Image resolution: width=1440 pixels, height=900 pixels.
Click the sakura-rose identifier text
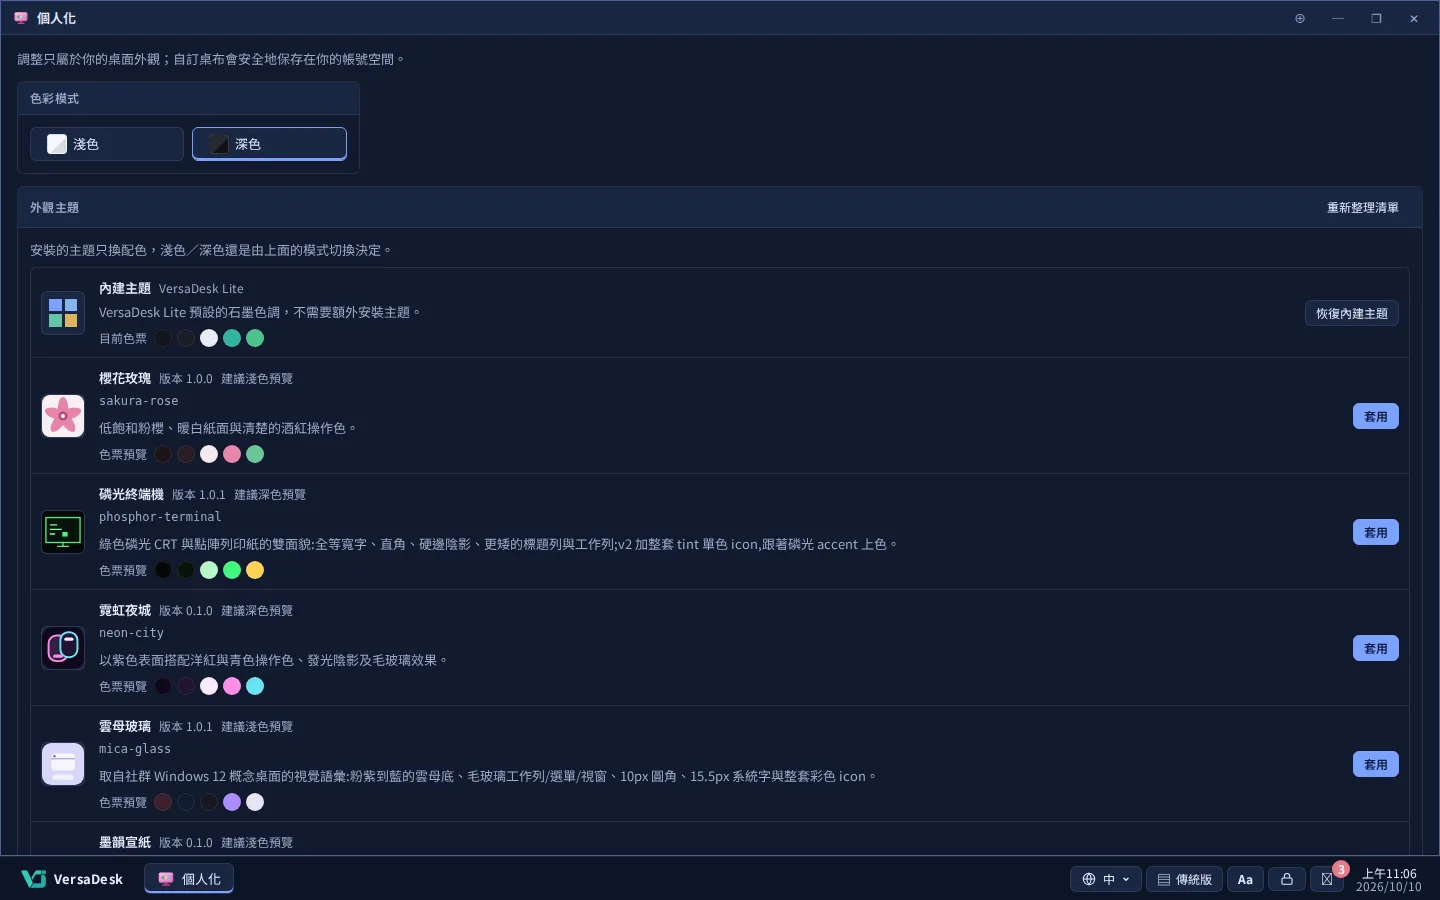click(139, 401)
